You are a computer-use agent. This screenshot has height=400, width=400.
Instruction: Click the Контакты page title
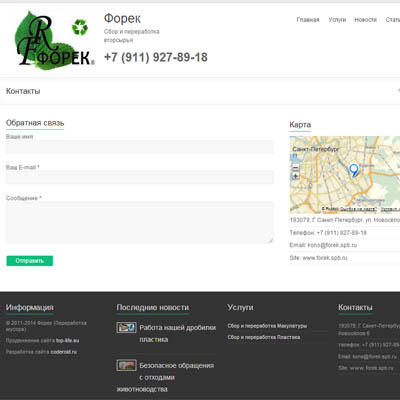pos(23,91)
